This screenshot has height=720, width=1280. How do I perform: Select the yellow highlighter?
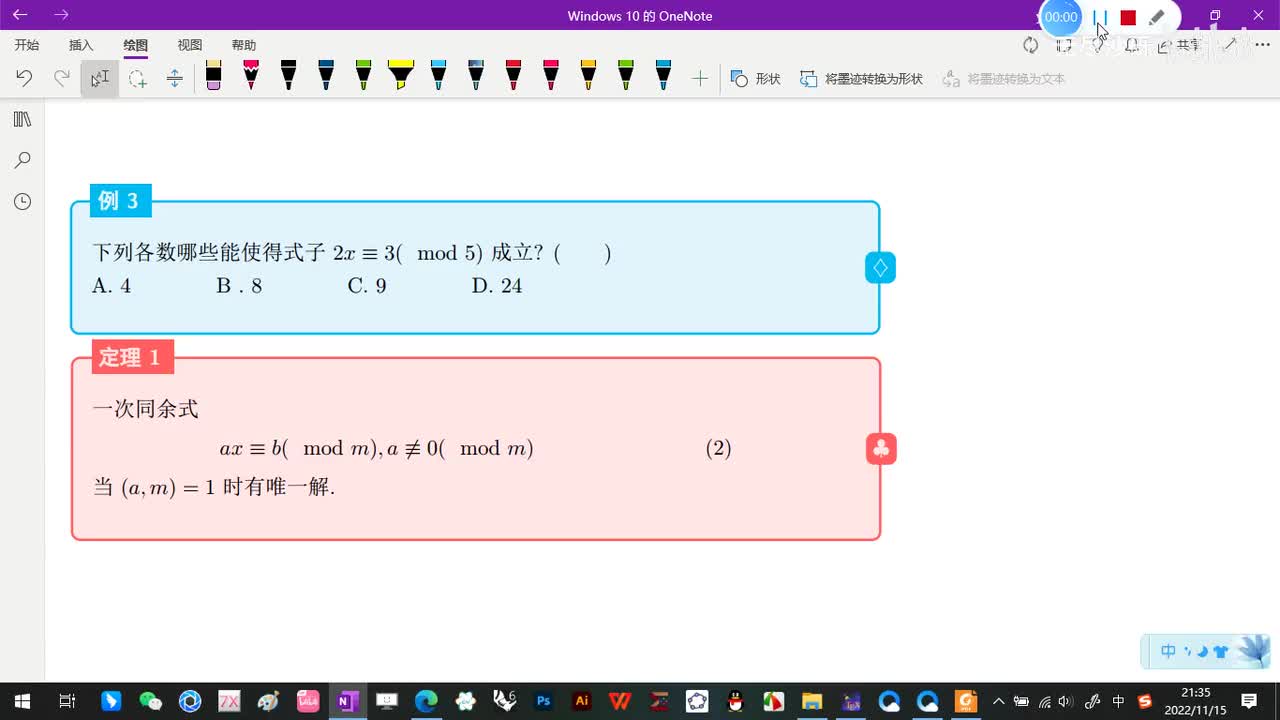click(400, 76)
